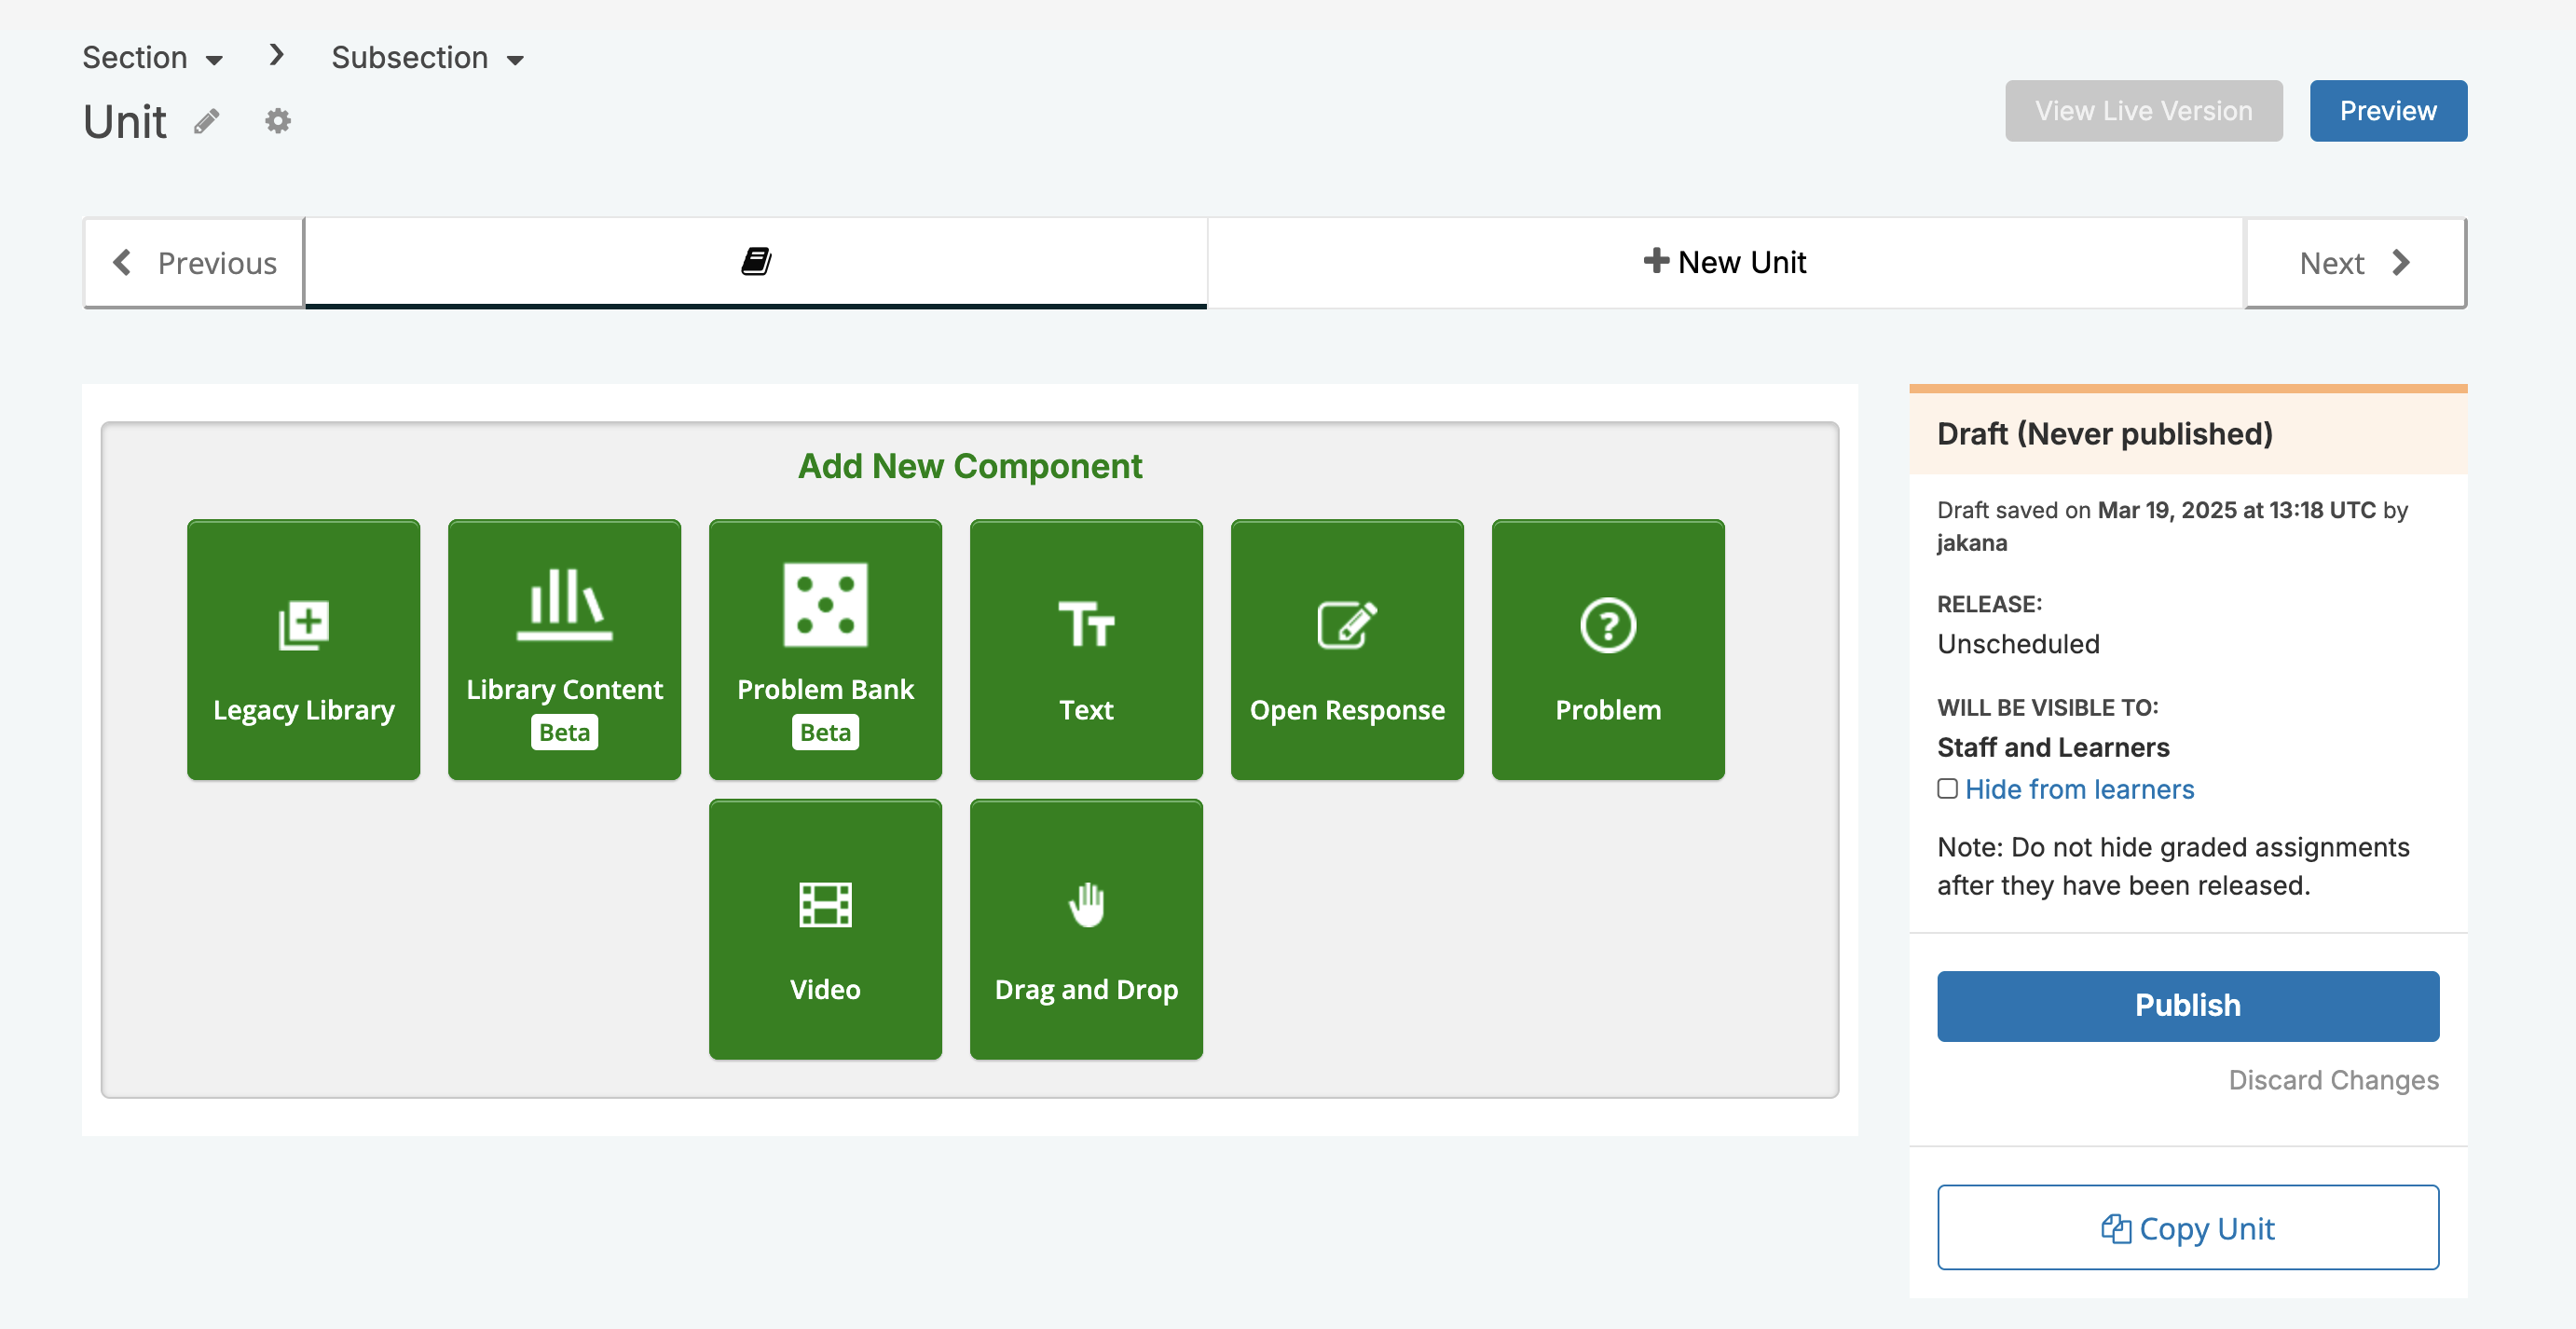Click the pencil icon to rename Unit
The image size is (2576, 1329).
click(207, 122)
